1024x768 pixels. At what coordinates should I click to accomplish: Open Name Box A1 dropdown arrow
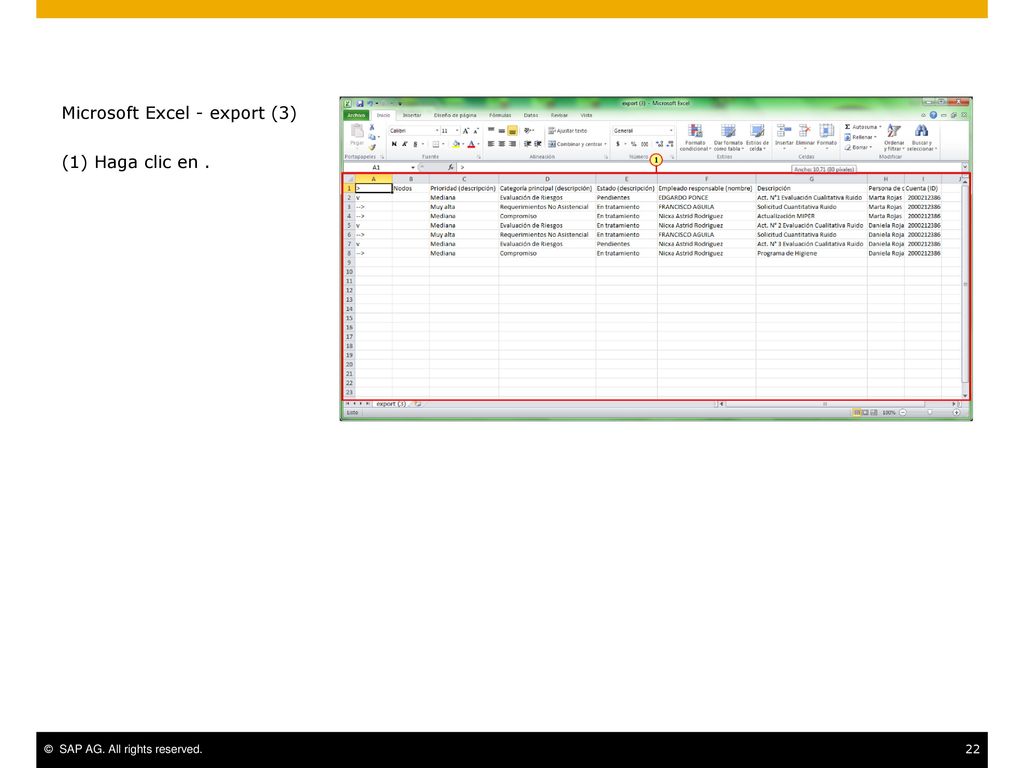point(413,167)
